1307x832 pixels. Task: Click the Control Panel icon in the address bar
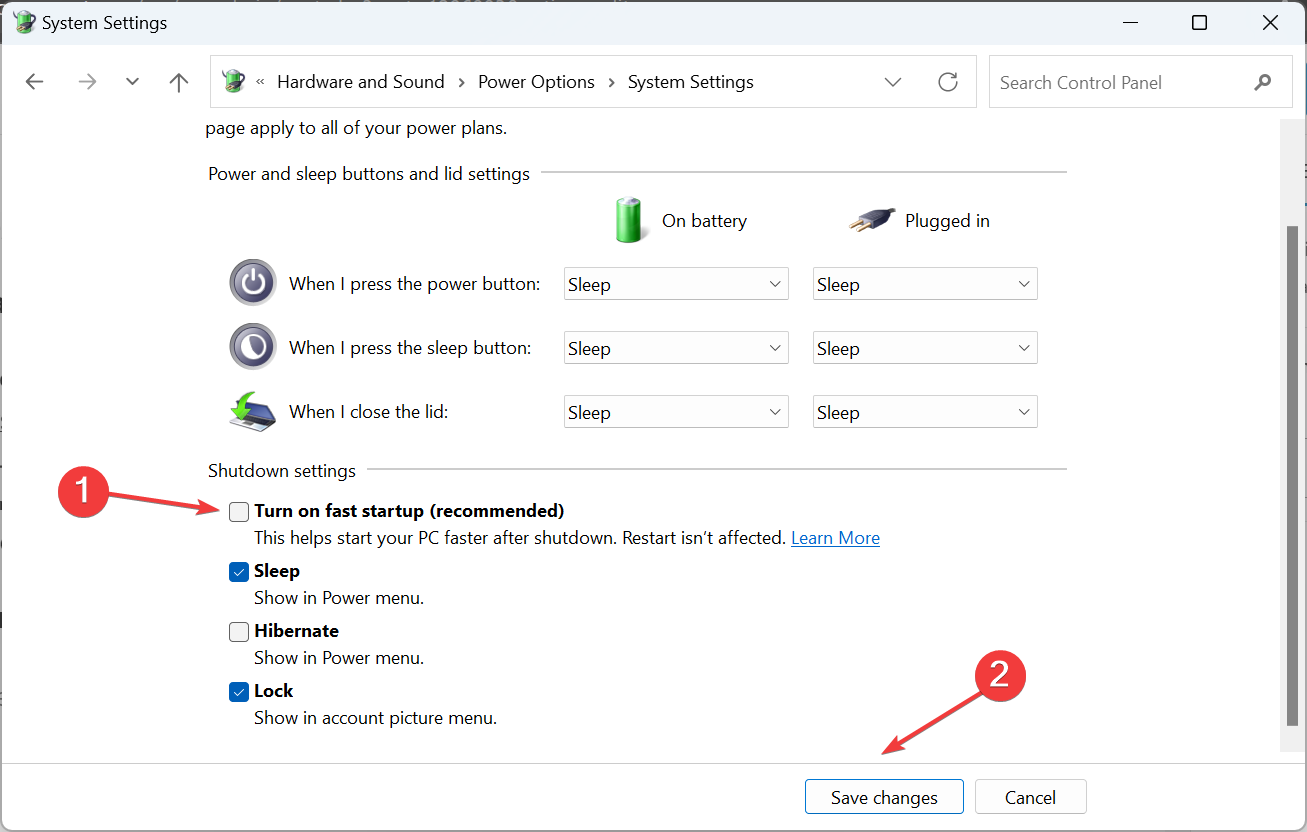[233, 81]
